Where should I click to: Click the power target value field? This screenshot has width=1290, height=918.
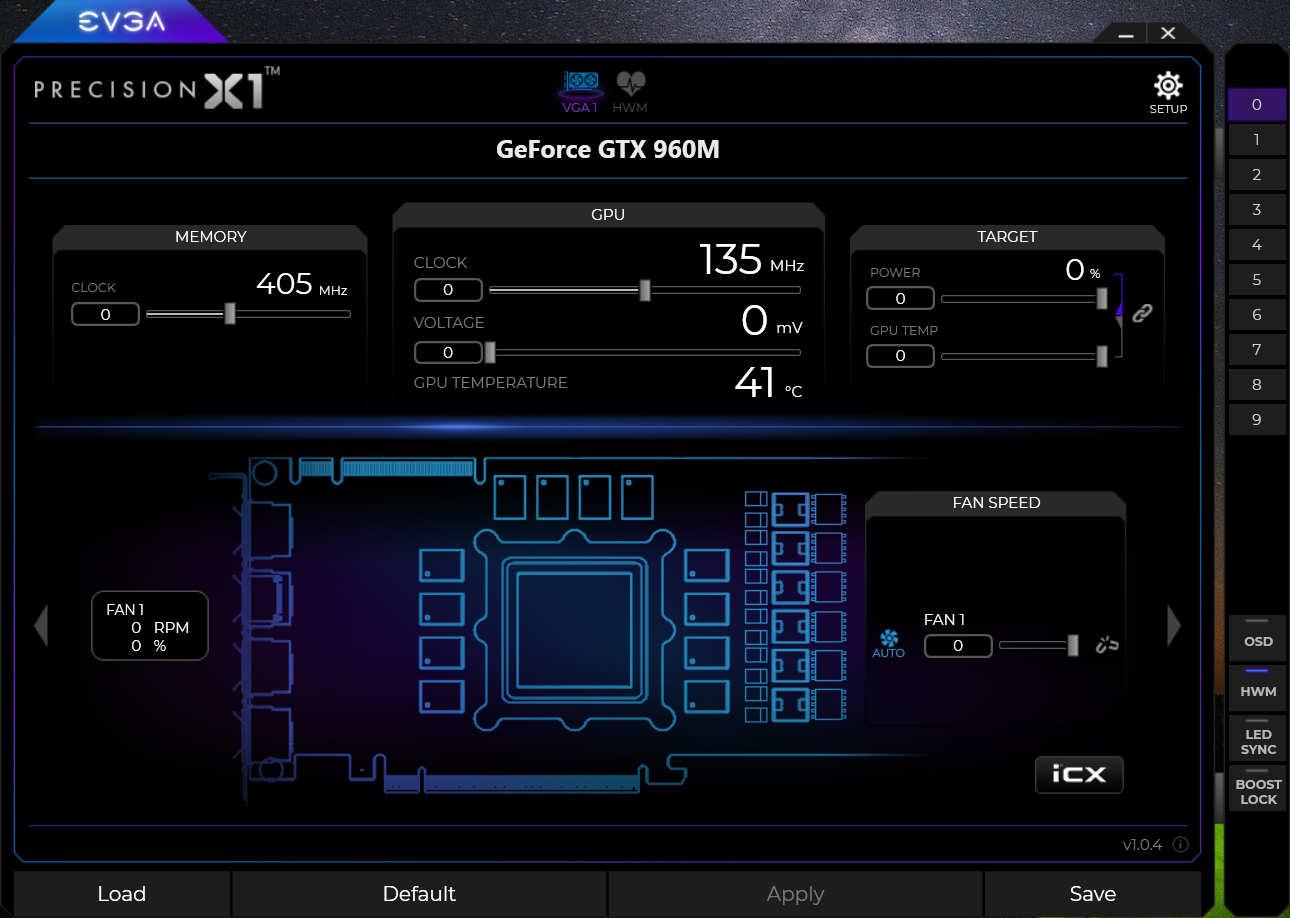point(900,298)
